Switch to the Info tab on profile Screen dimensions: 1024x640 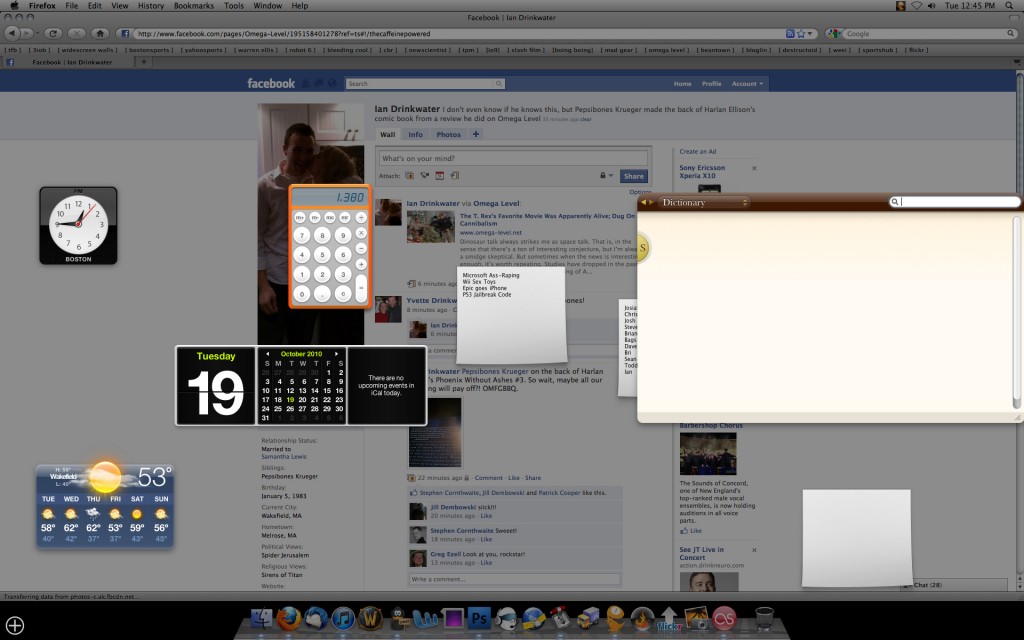pos(415,135)
